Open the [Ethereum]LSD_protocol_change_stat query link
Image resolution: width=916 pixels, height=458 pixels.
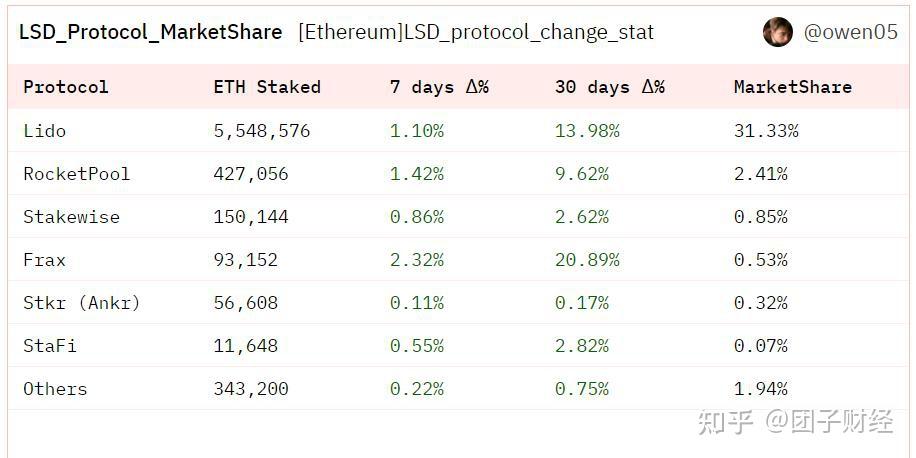click(476, 32)
